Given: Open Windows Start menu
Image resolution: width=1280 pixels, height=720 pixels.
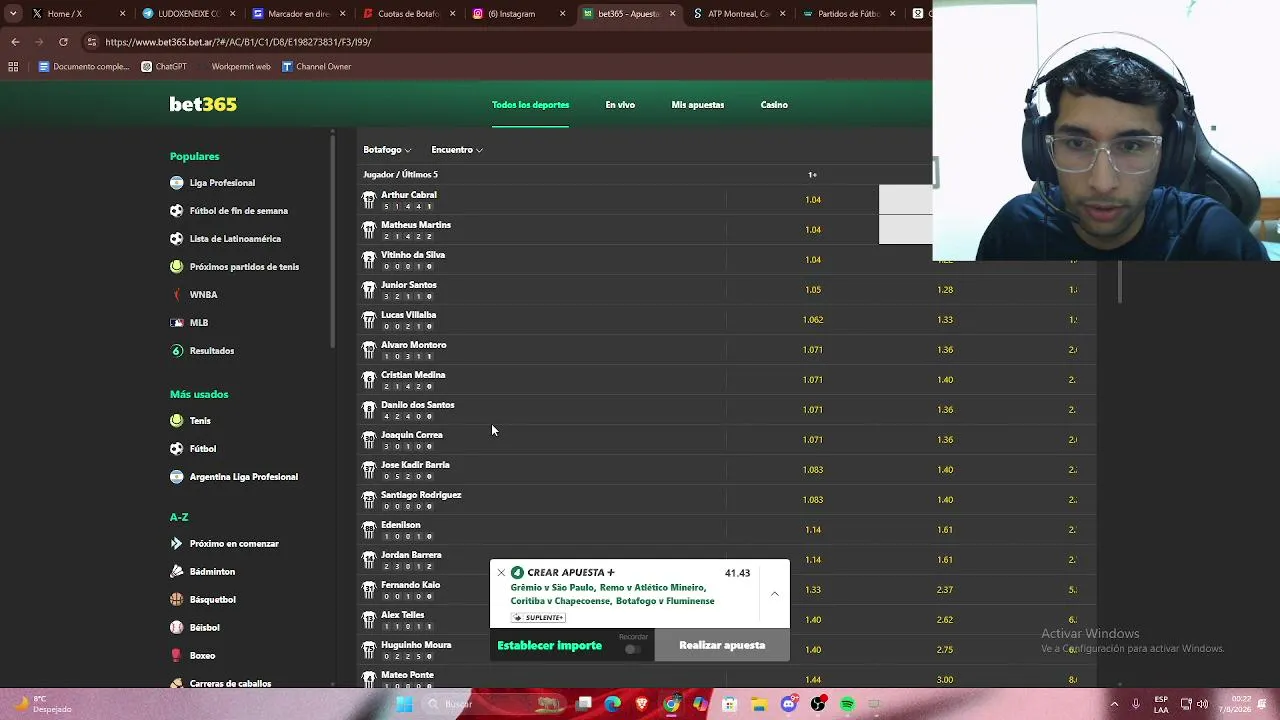Looking at the screenshot, I should pos(404,704).
